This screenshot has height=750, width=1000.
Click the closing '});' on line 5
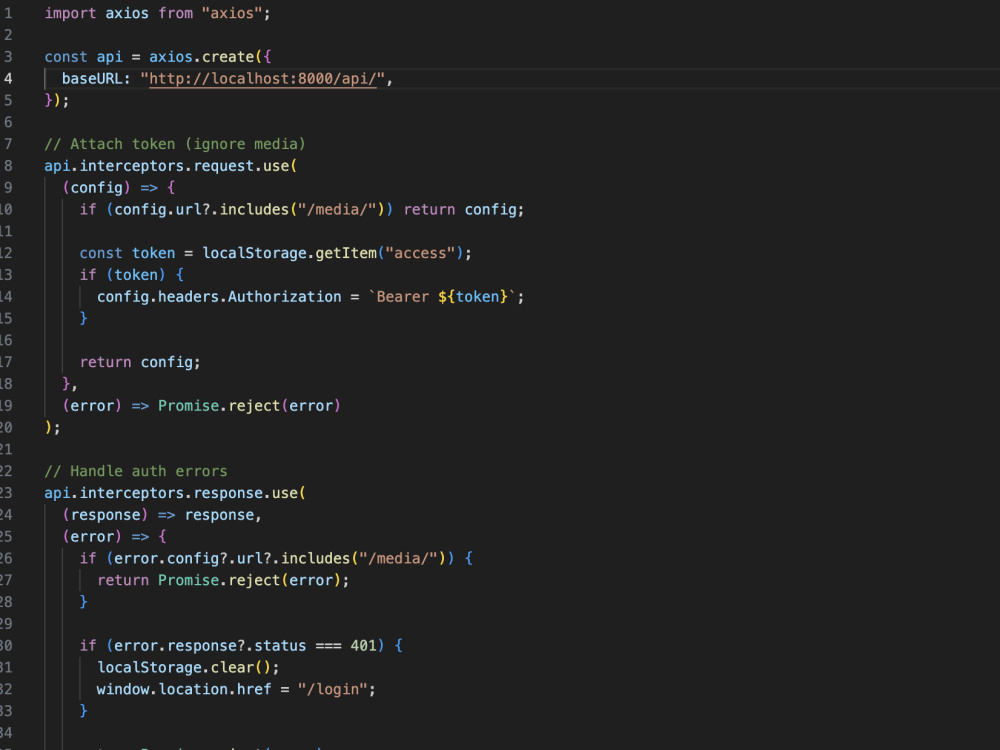click(x=57, y=100)
